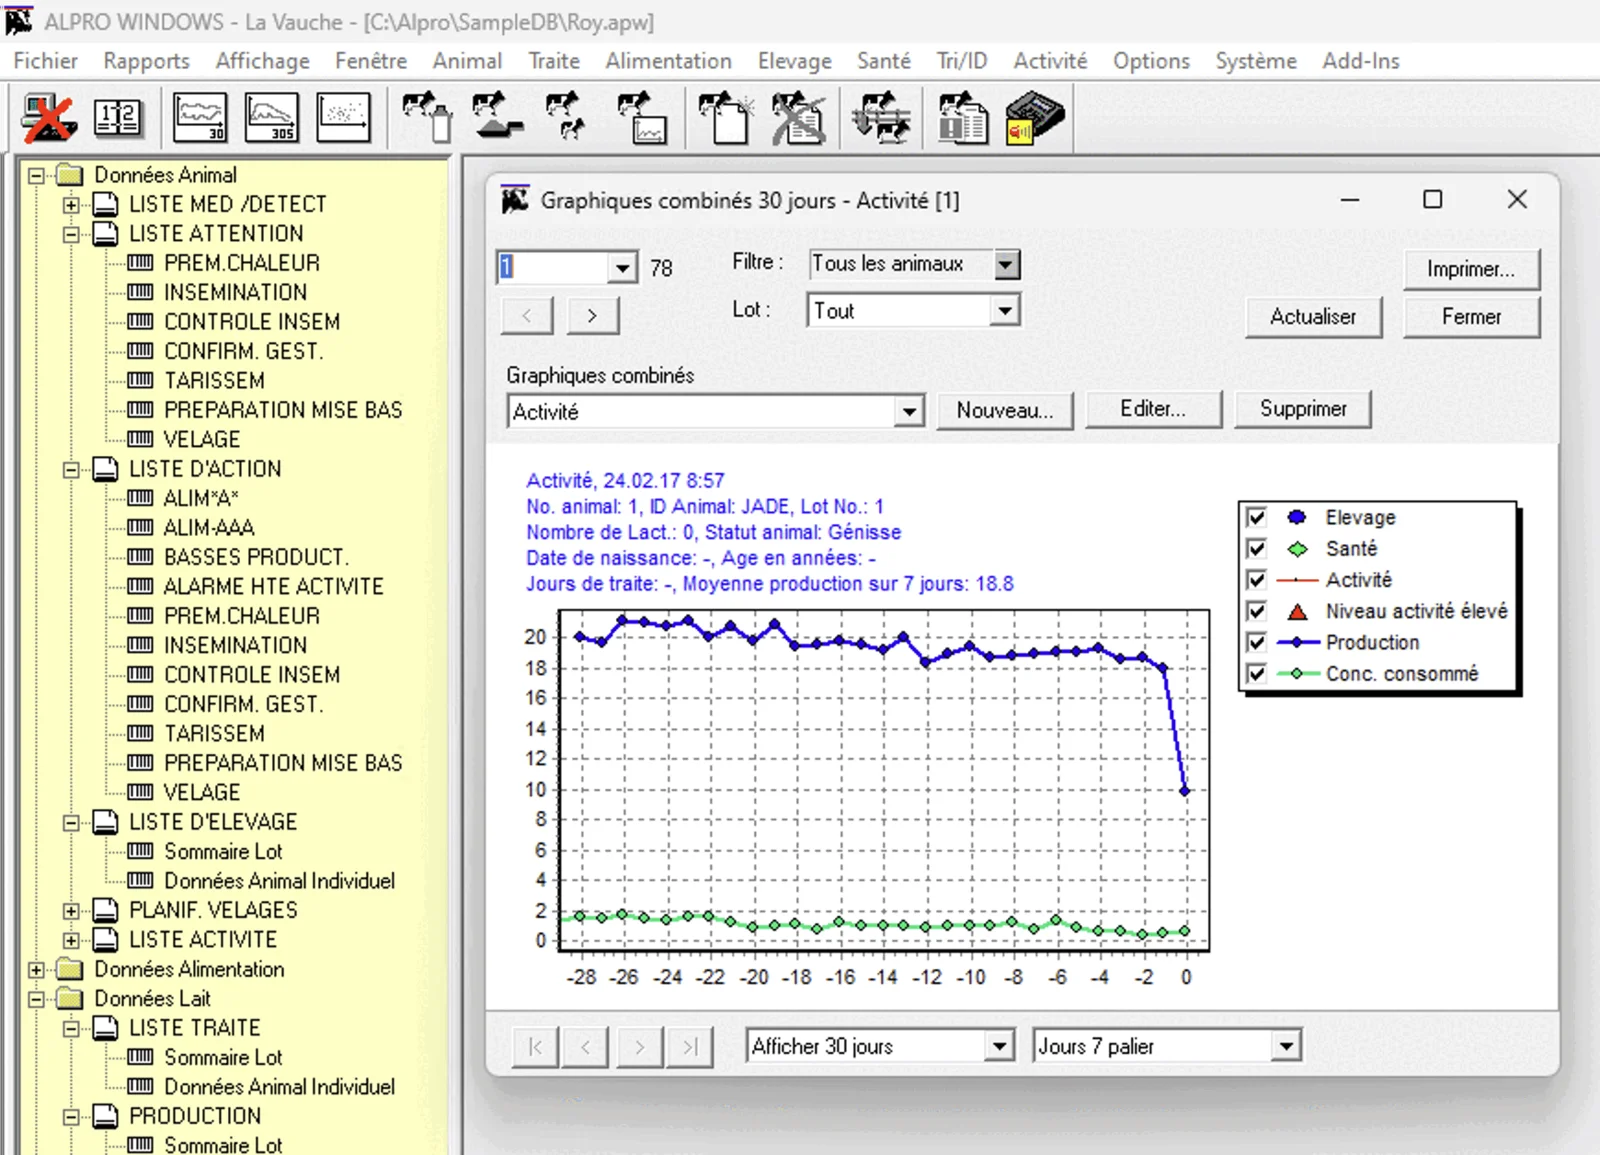1600x1155 pixels.
Task: Open the Lot dropdown showing Tout
Action: (1005, 311)
